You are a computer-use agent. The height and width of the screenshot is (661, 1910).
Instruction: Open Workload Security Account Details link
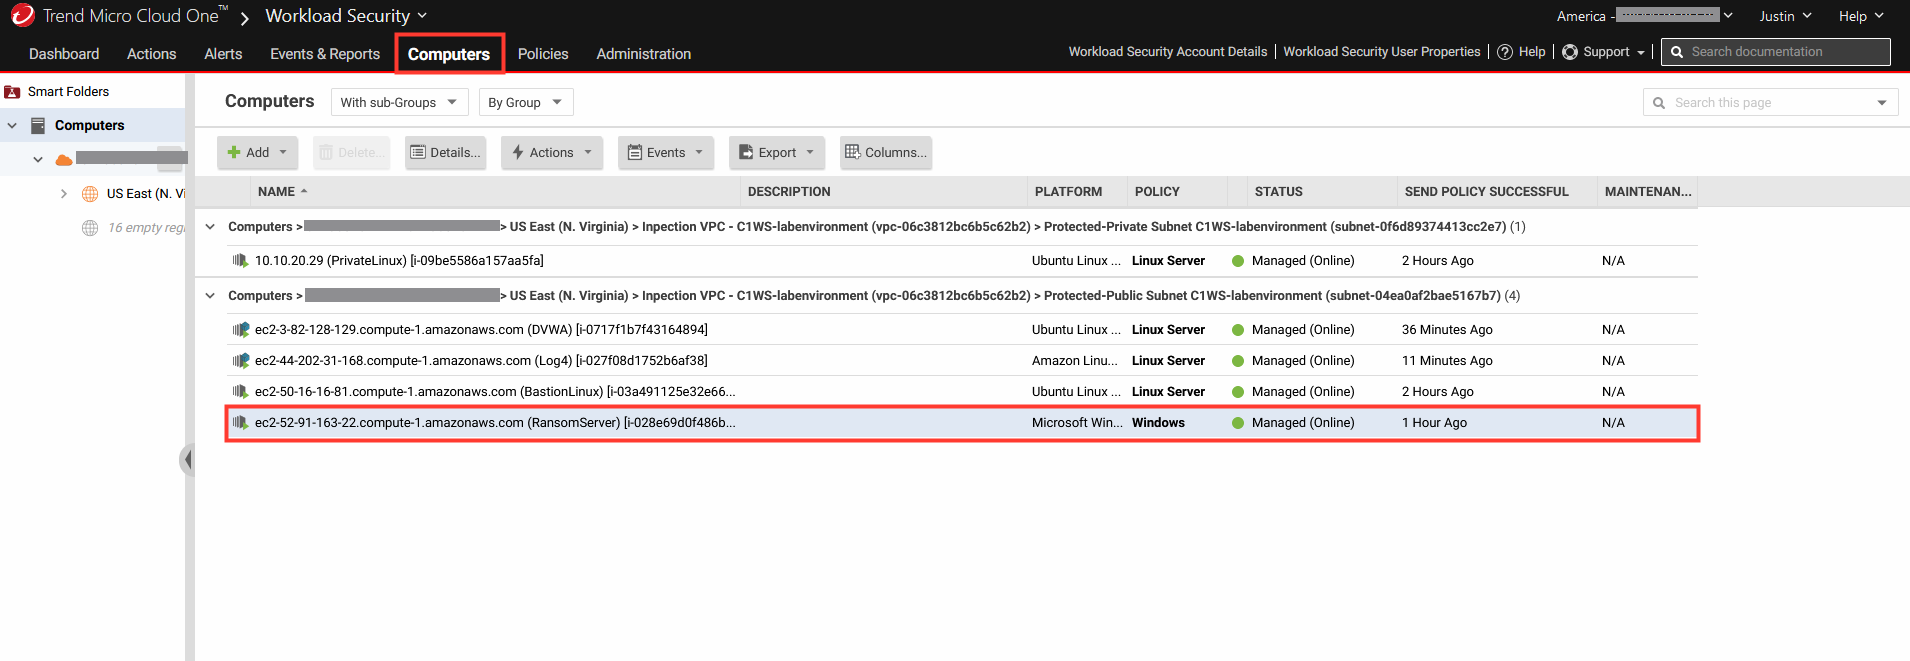1167,52
